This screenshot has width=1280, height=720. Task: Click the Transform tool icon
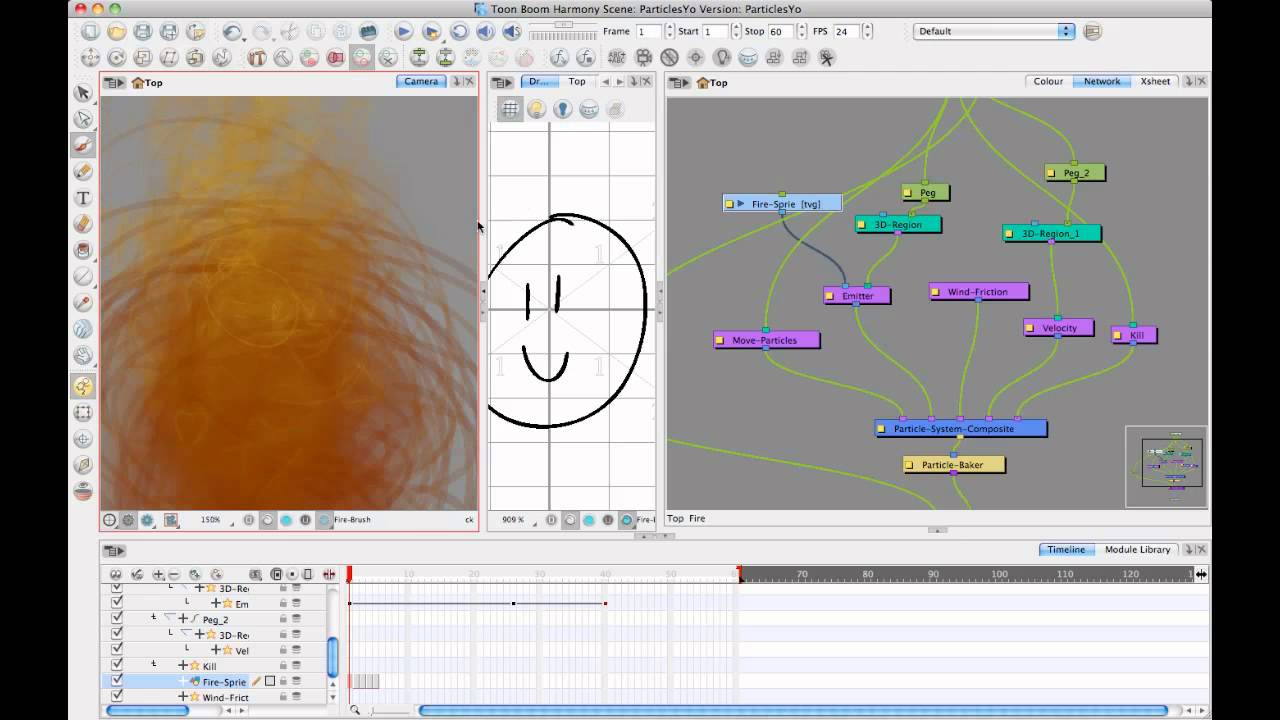pos(90,58)
